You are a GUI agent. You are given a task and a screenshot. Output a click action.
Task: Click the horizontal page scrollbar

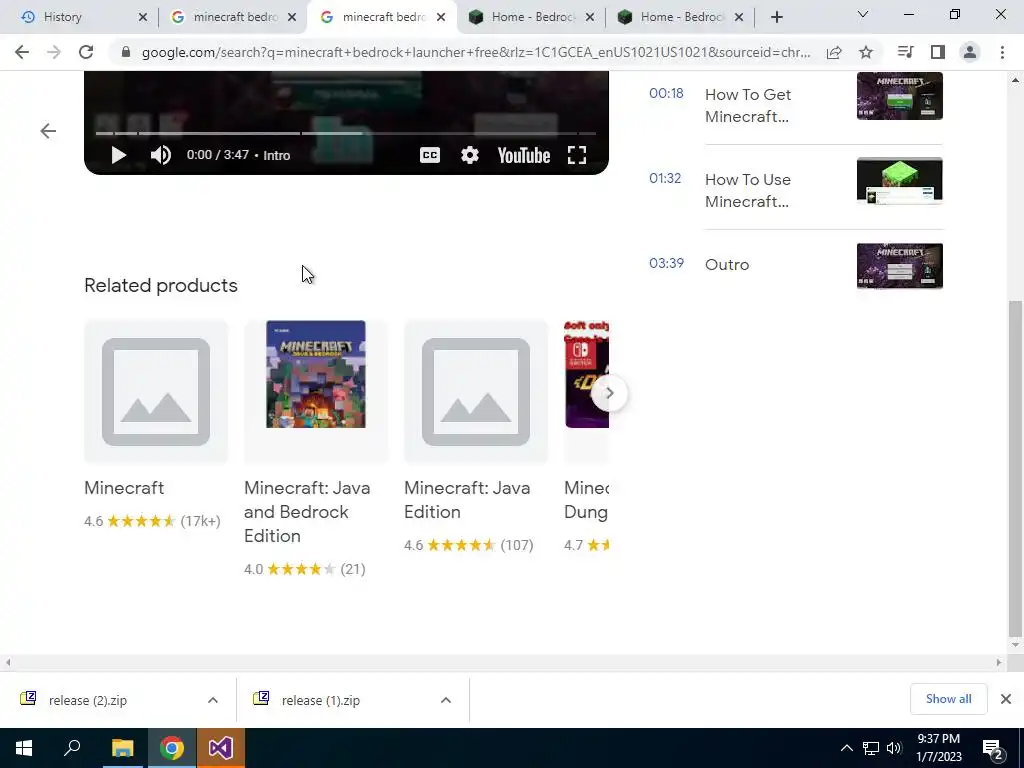point(503,662)
